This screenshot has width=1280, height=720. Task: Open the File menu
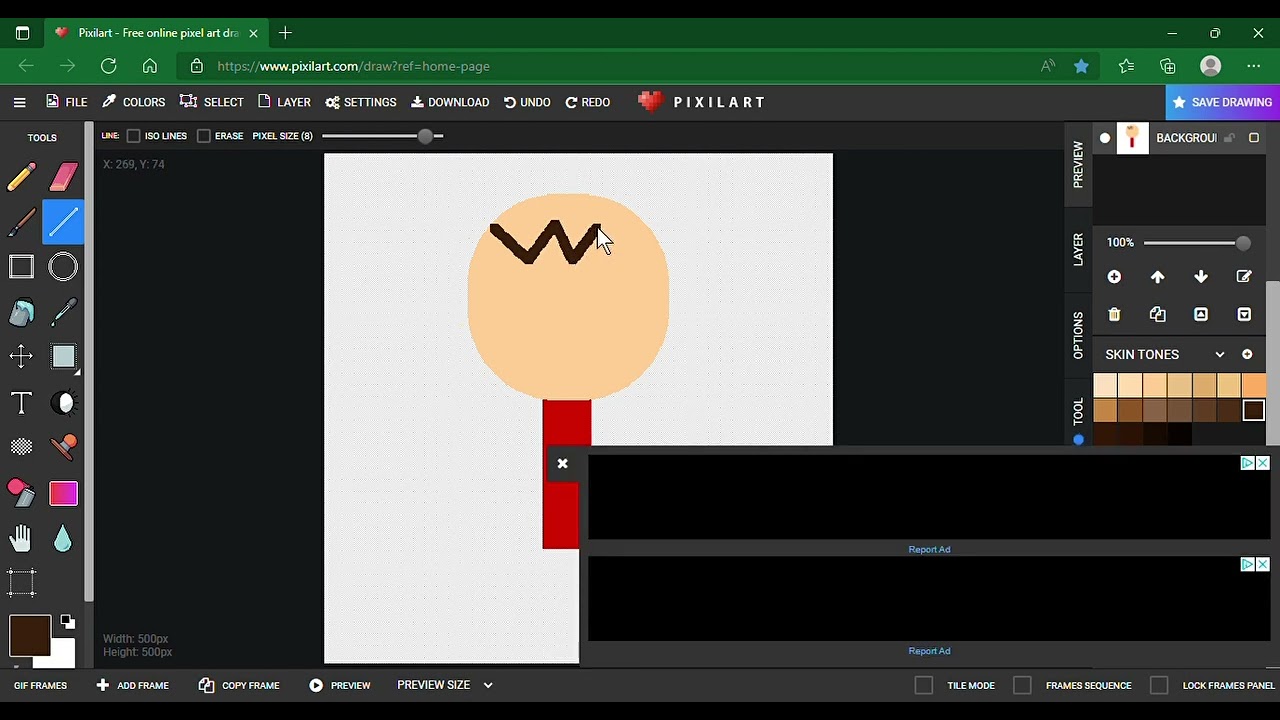(x=67, y=102)
